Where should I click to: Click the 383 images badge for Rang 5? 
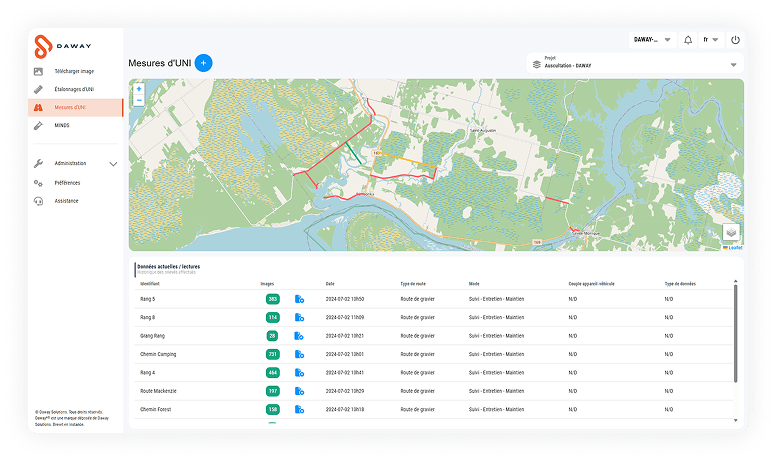point(272,299)
